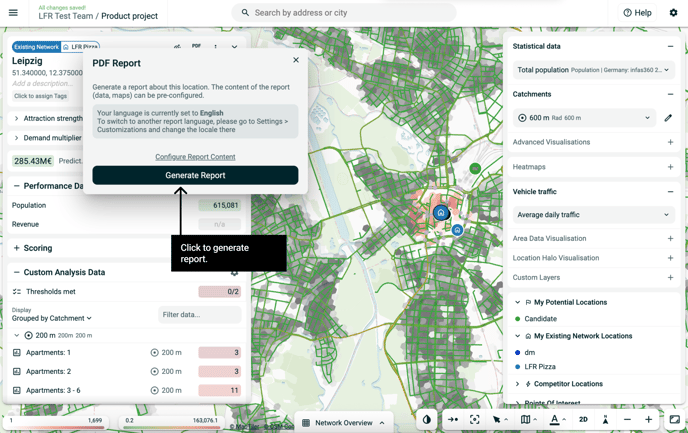Collapse Vehicle traffic section
688x433 pixels.
670,192
